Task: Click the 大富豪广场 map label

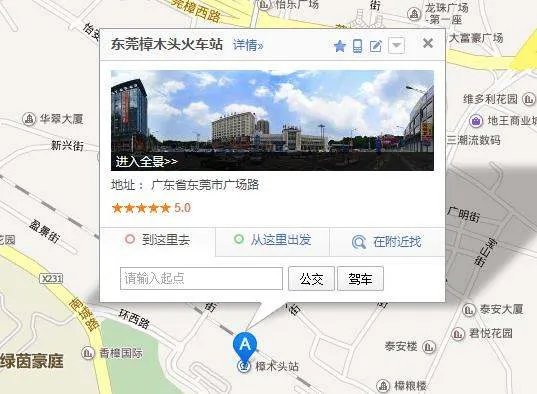Action: click(x=476, y=38)
